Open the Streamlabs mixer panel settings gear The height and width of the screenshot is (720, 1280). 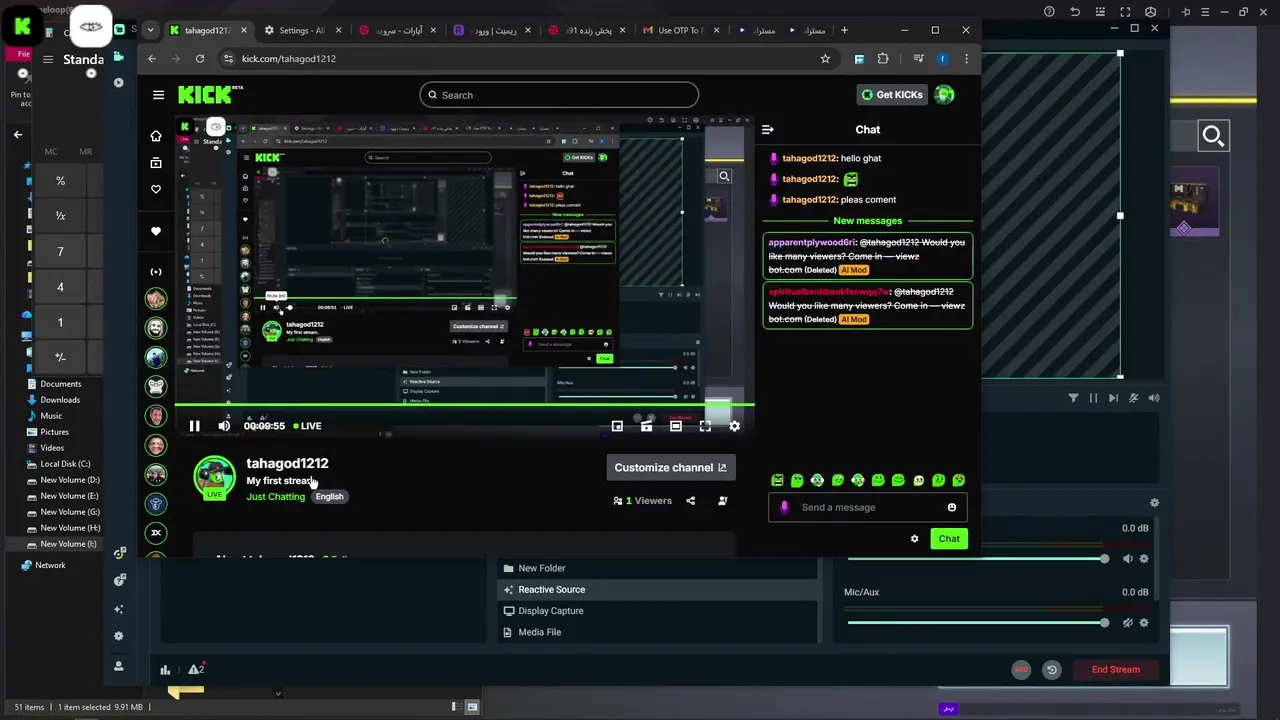tap(1154, 503)
